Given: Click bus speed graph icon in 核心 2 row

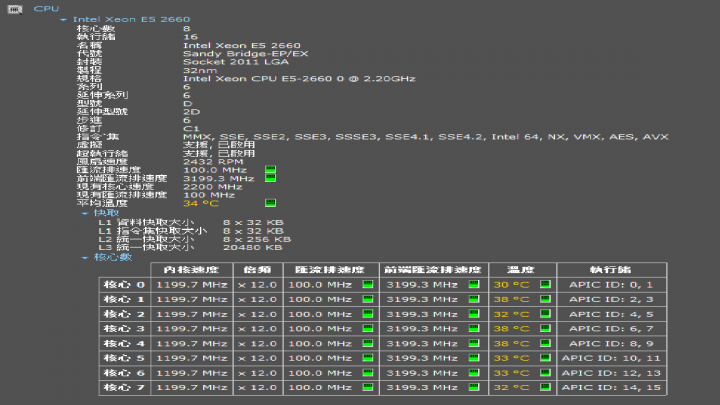Looking at the screenshot, I should coord(368,314).
